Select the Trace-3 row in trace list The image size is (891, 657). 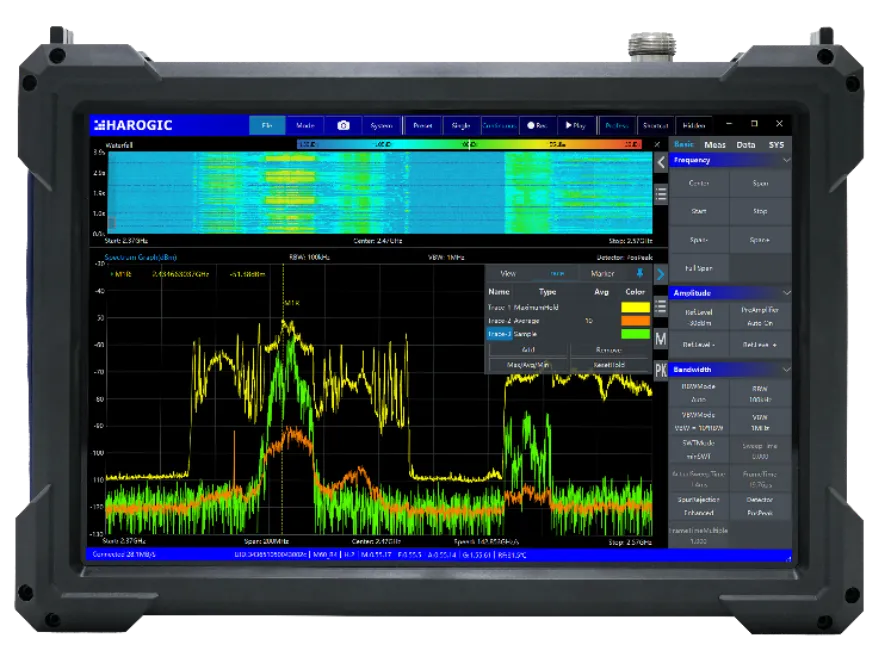[x=499, y=334]
